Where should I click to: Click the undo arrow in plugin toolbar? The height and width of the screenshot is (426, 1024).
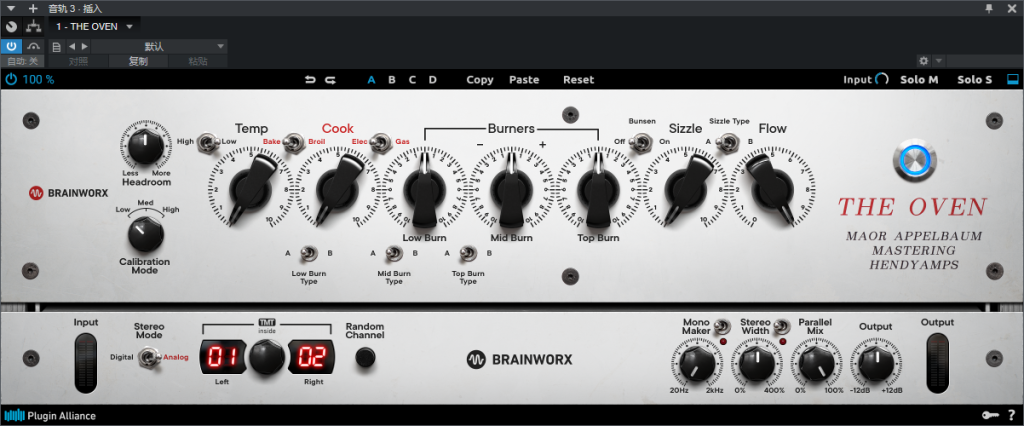coord(310,80)
